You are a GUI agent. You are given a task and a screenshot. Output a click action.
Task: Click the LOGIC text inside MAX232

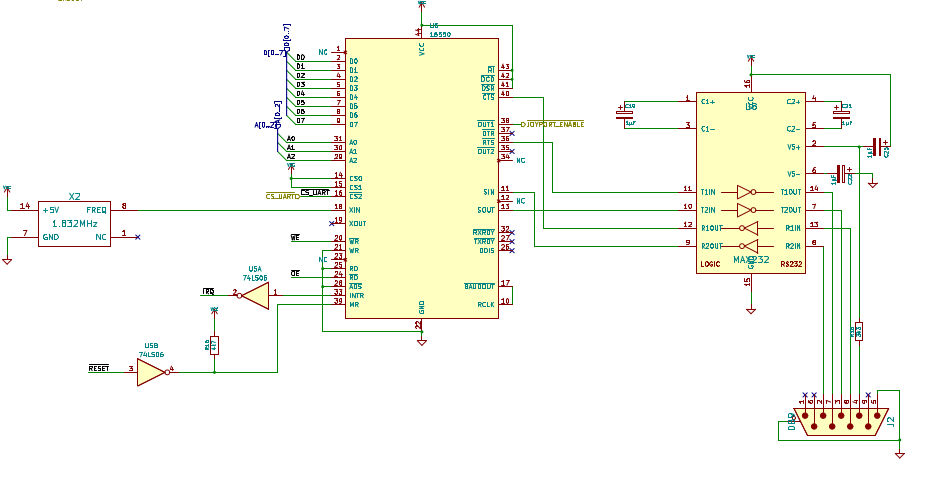click(710, 264)
